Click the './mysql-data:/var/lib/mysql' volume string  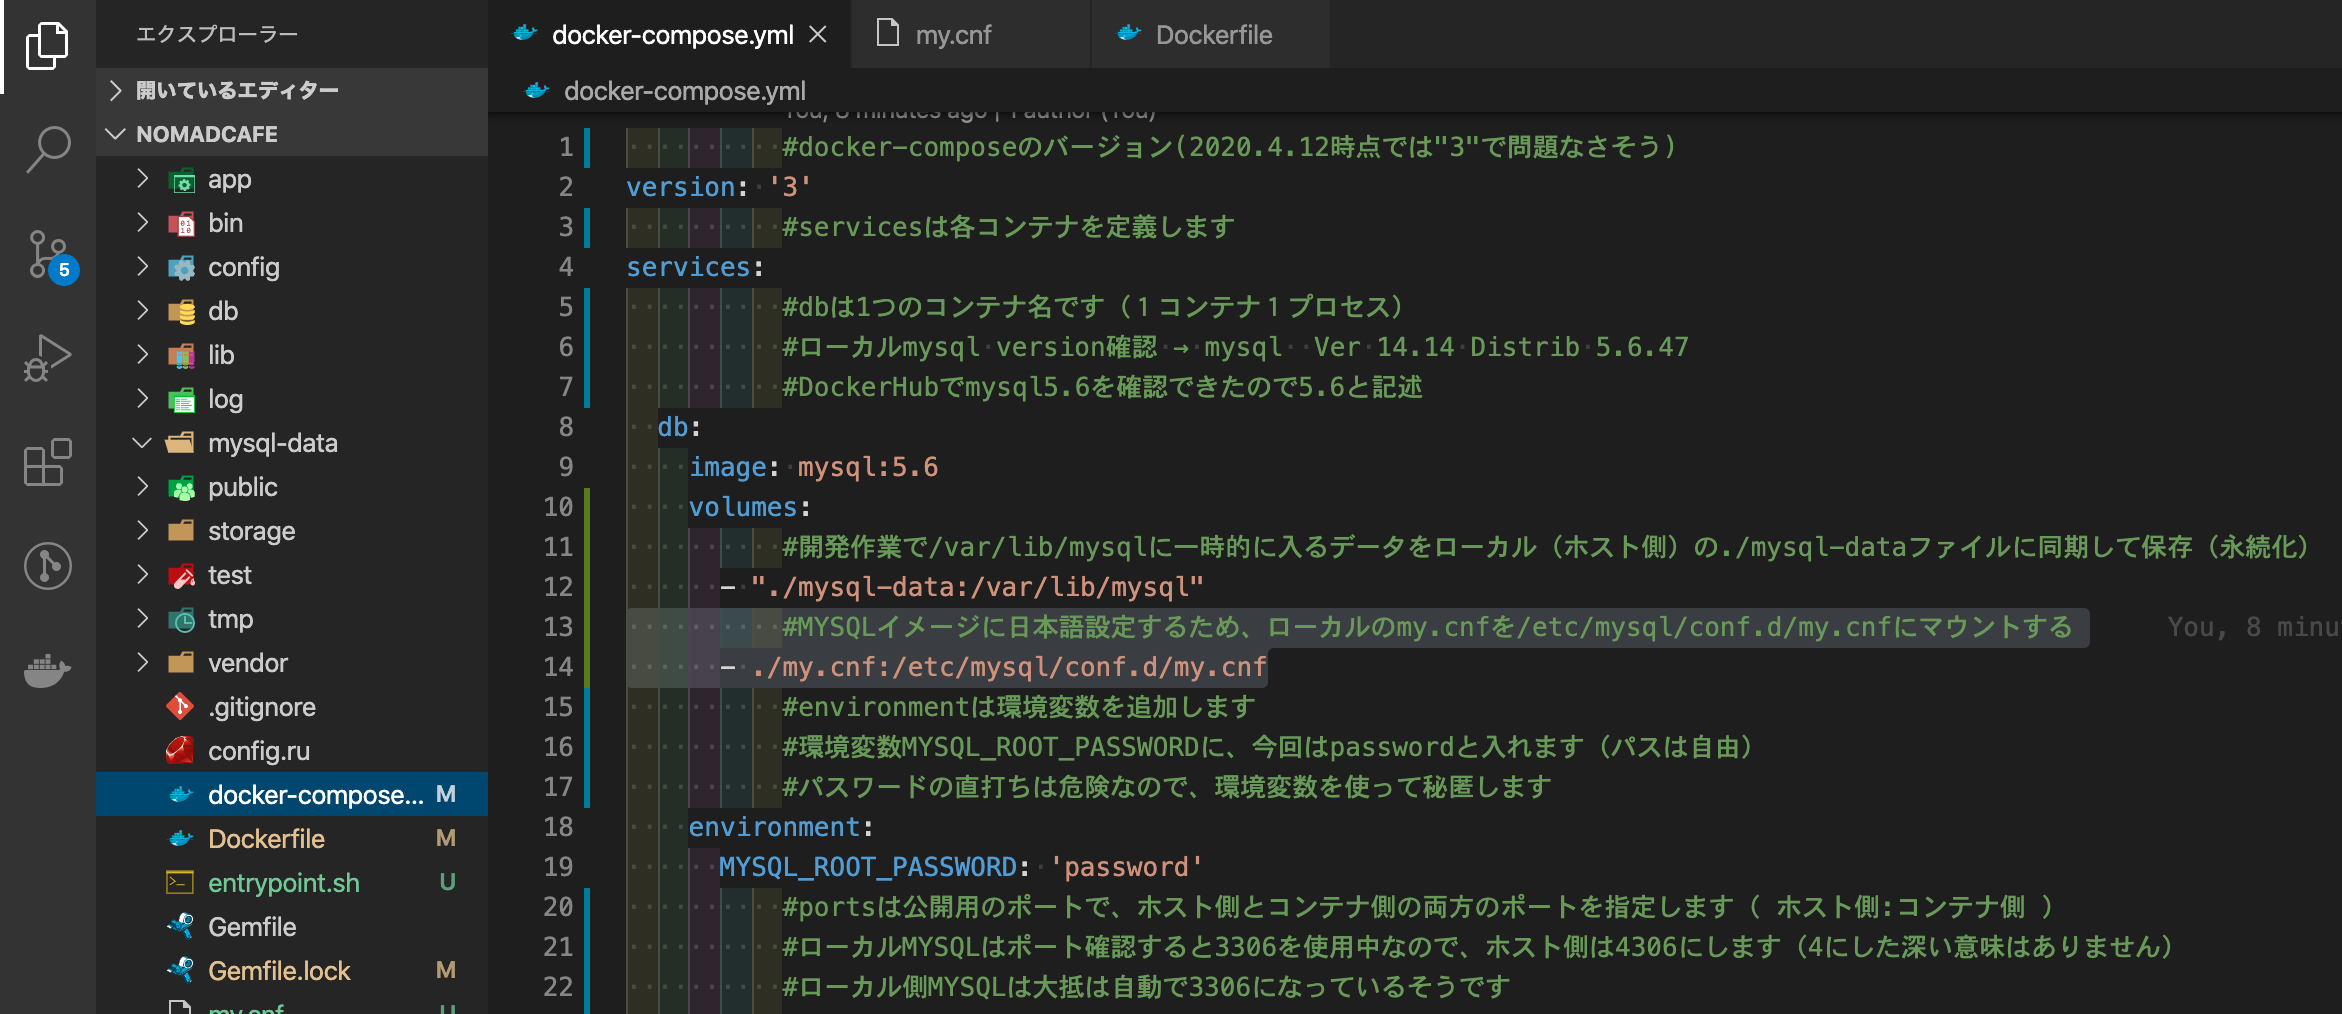click(977, 587)
